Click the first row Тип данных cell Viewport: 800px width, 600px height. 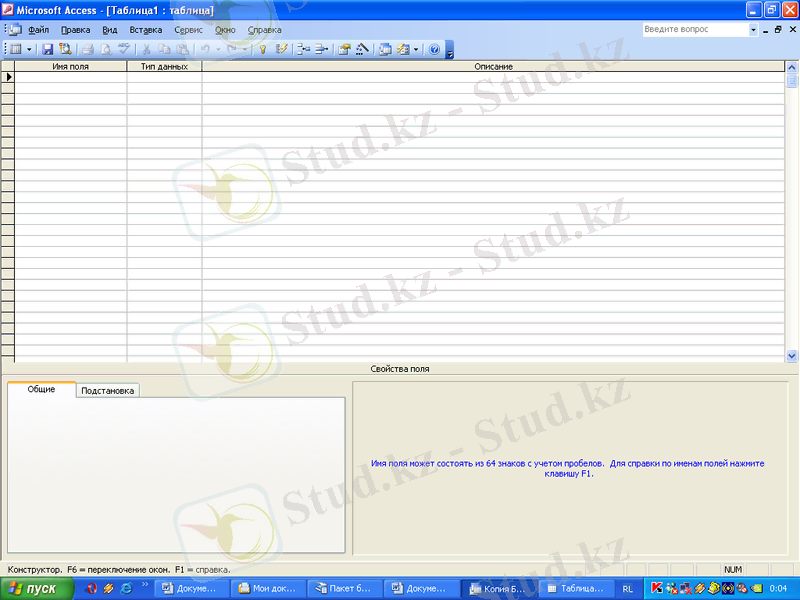pyautogui.click(x=164, y=77)
